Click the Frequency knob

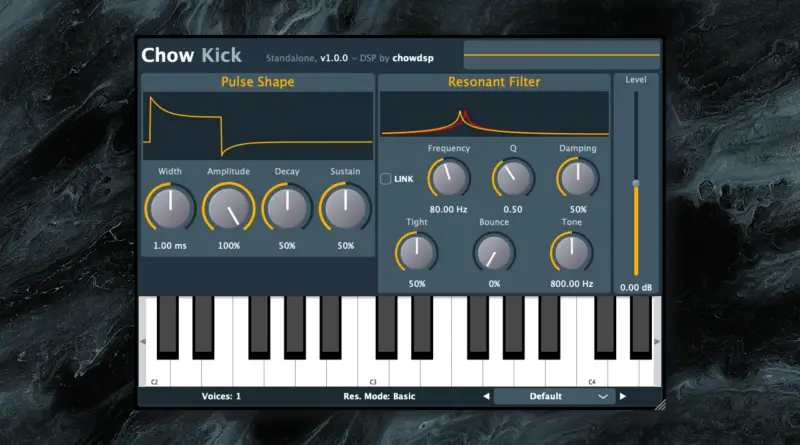tap(448, 179)
